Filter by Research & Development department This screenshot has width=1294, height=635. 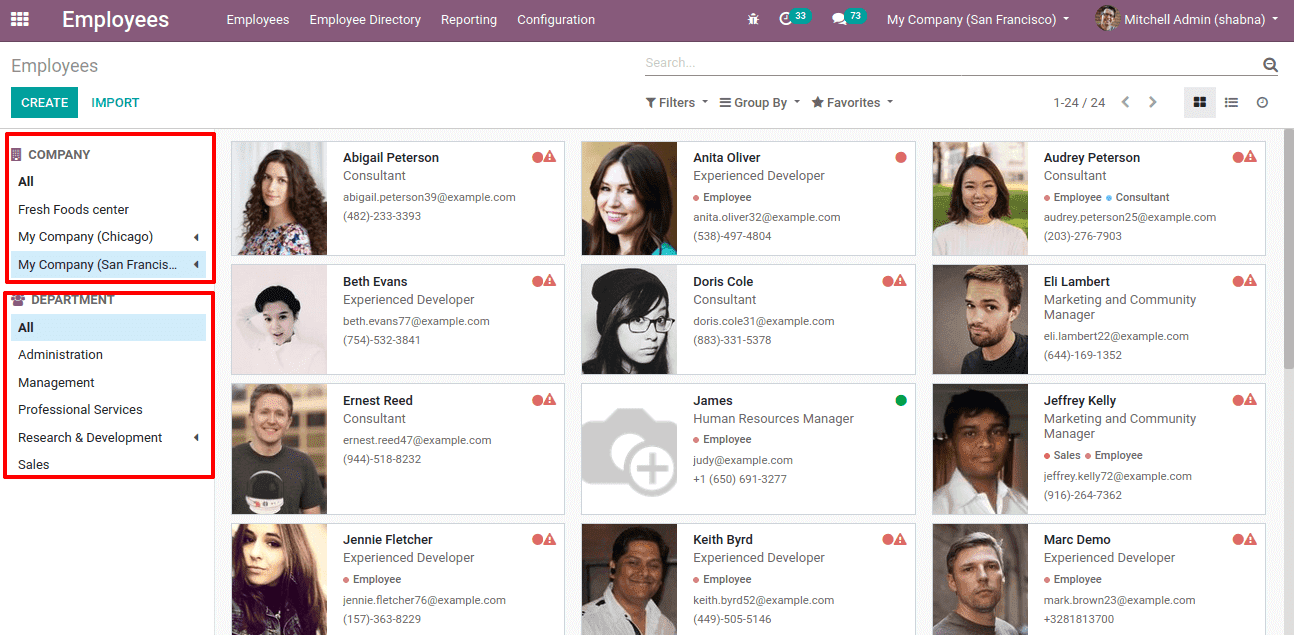pyautogui.click(x=90, y=437)
